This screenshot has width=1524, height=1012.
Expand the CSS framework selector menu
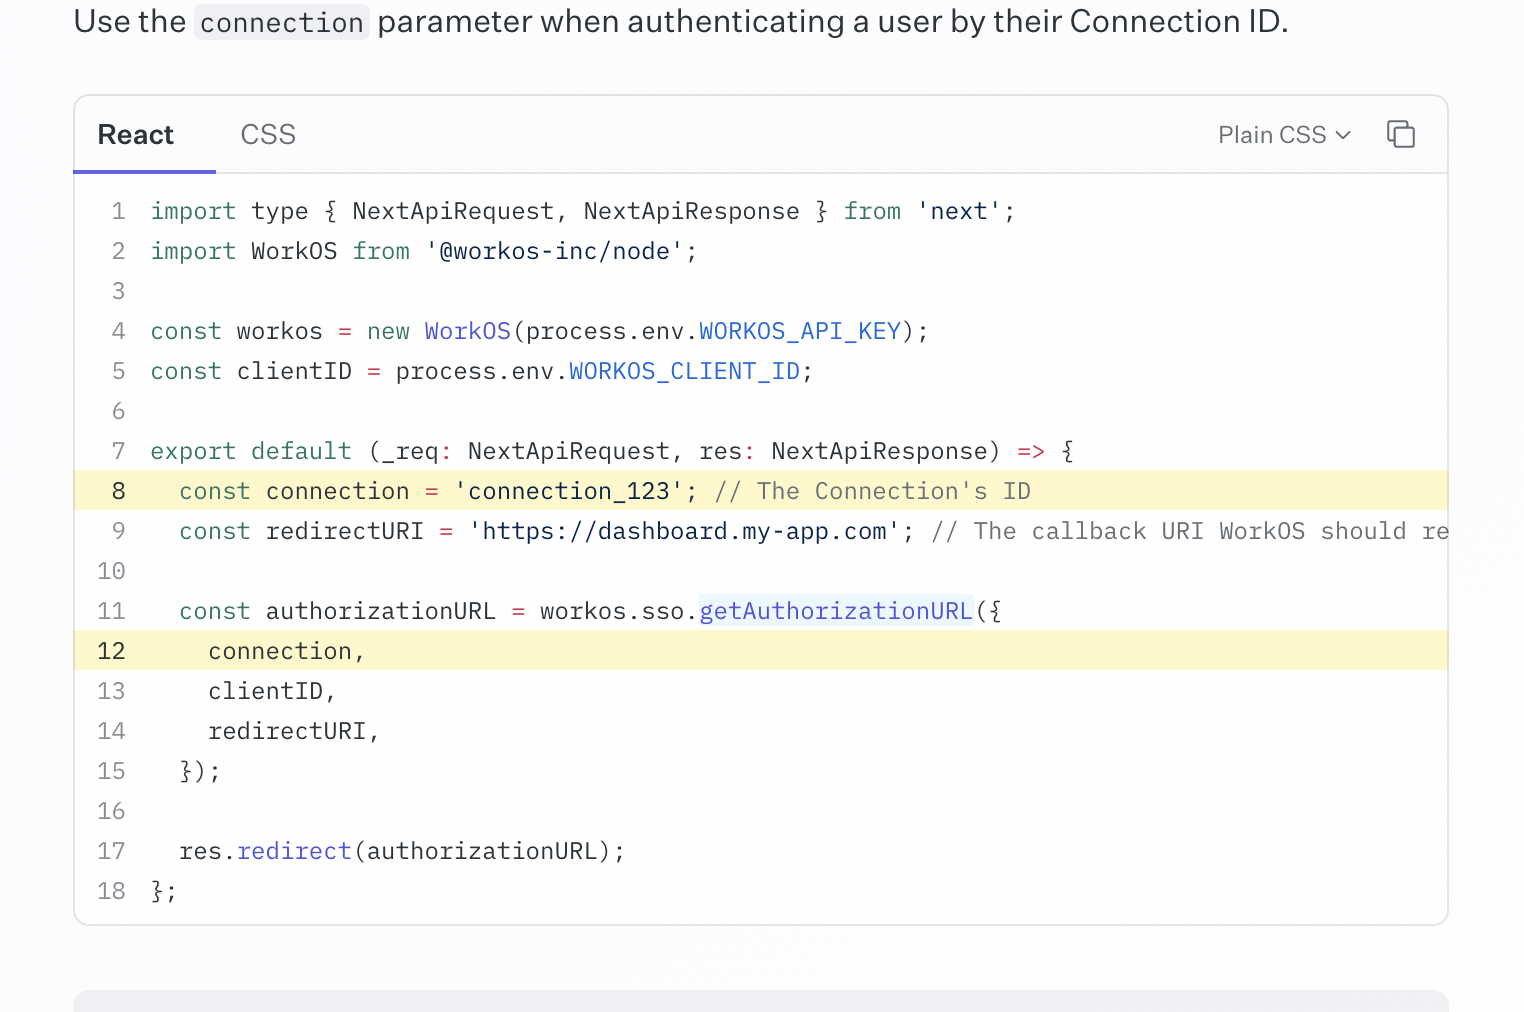[x=1284, y=133]
